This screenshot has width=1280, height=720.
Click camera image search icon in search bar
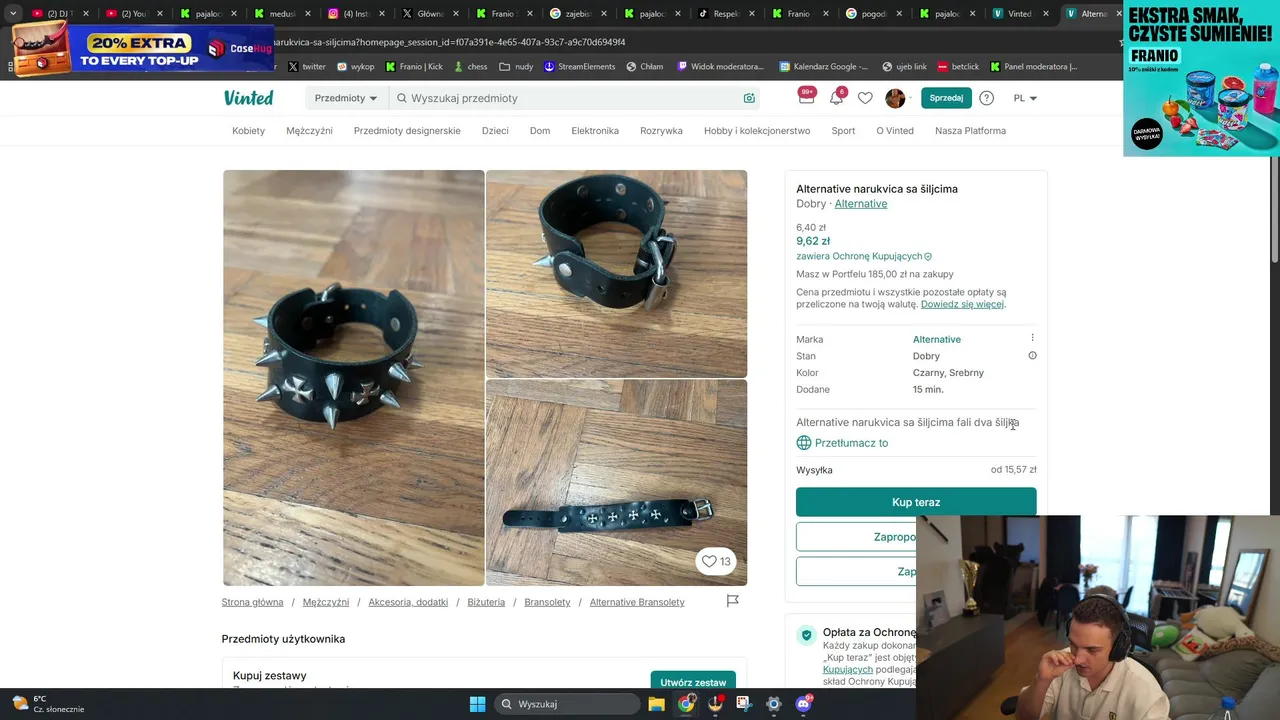coord(749,98)
